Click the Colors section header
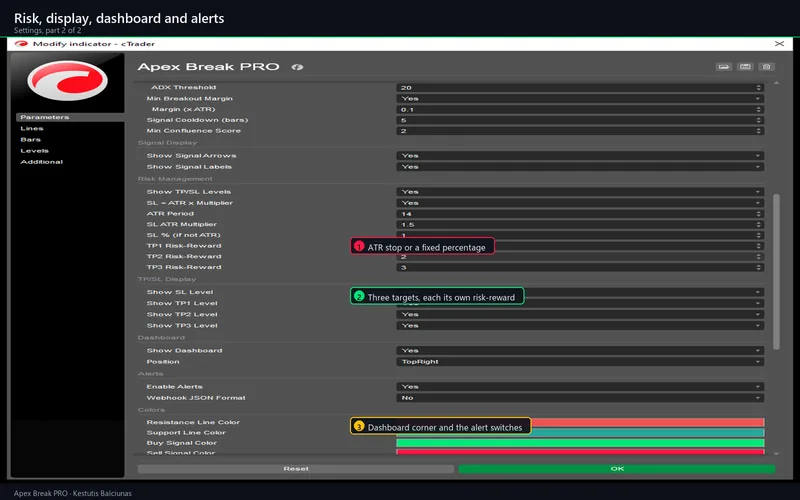 point(152,410)
